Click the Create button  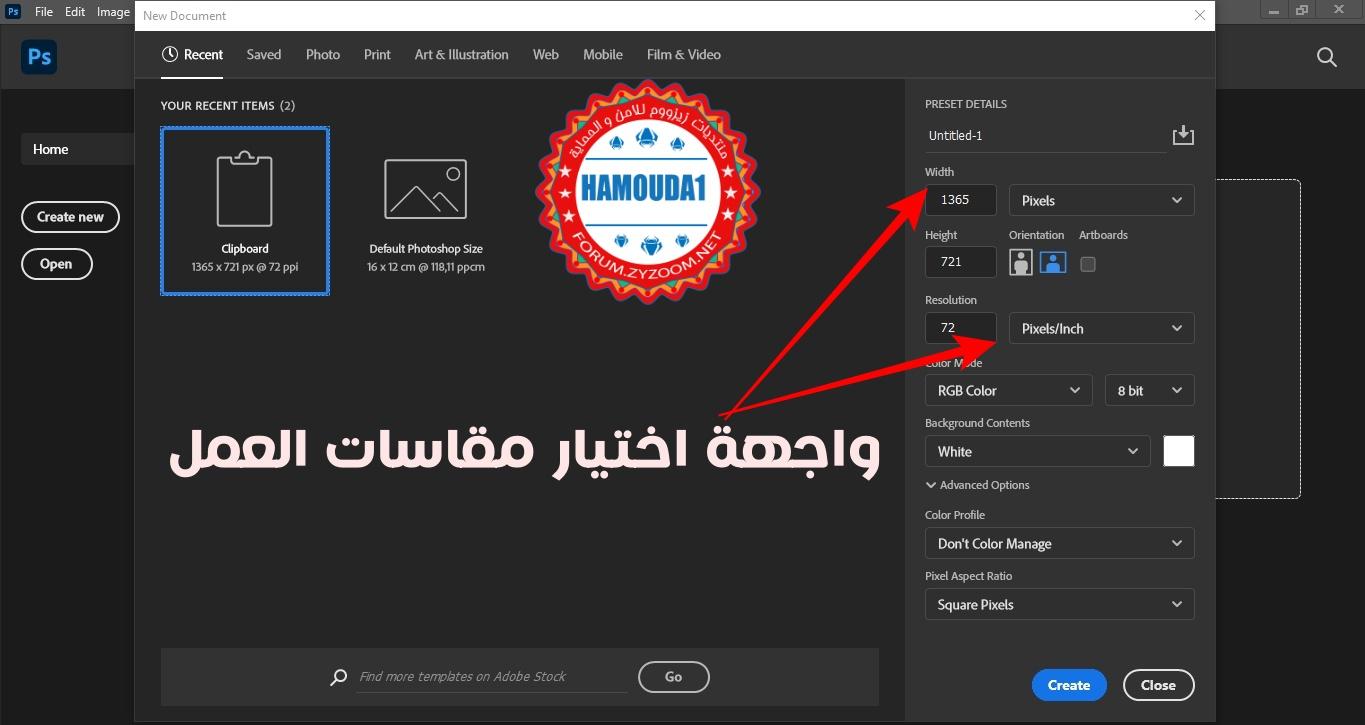tap(1069, 685)
